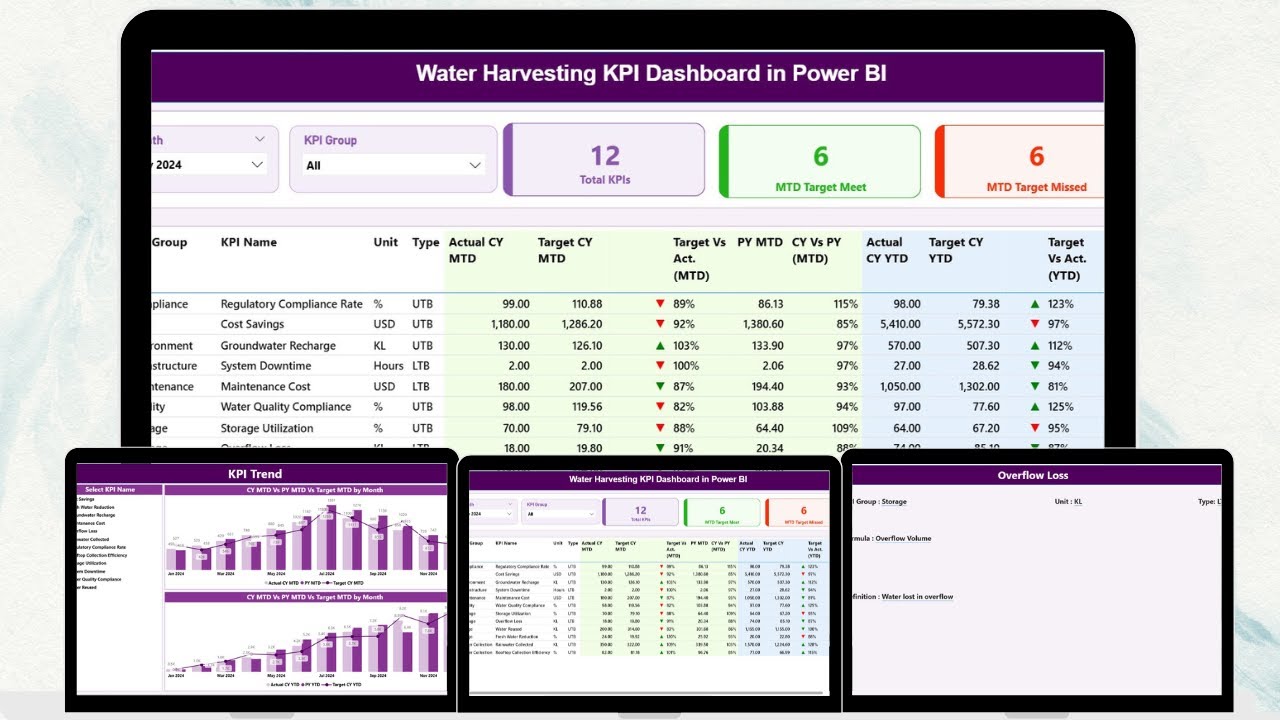1280x720 pixels.
Task: Click green down MTD arrow for Maintenance Cost, laptop dashboard
Action: click(x=660, y=386)
